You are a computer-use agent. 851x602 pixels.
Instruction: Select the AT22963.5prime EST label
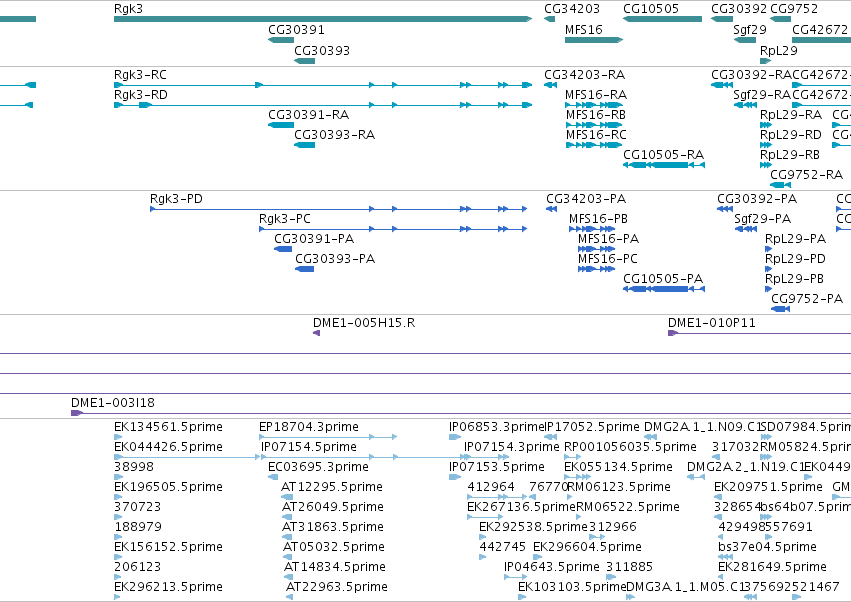[337, 587]
